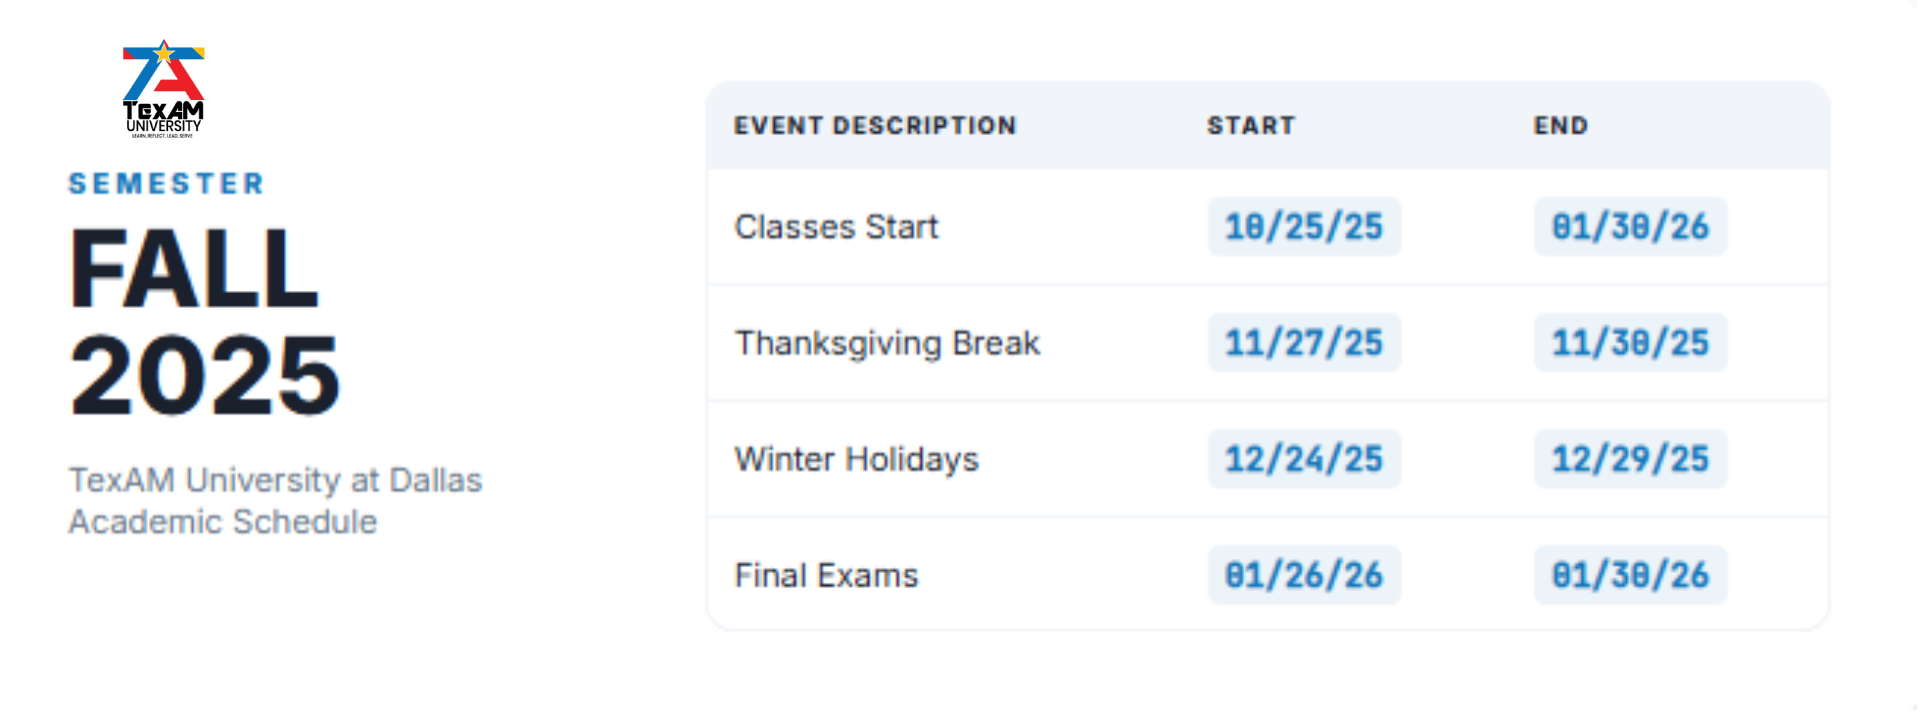Image resolution: width=1920 pixels, height=715 pixels.
Task: Select the Winter Holidays row label
Action: pyautogui.click(x=856, y=459)
